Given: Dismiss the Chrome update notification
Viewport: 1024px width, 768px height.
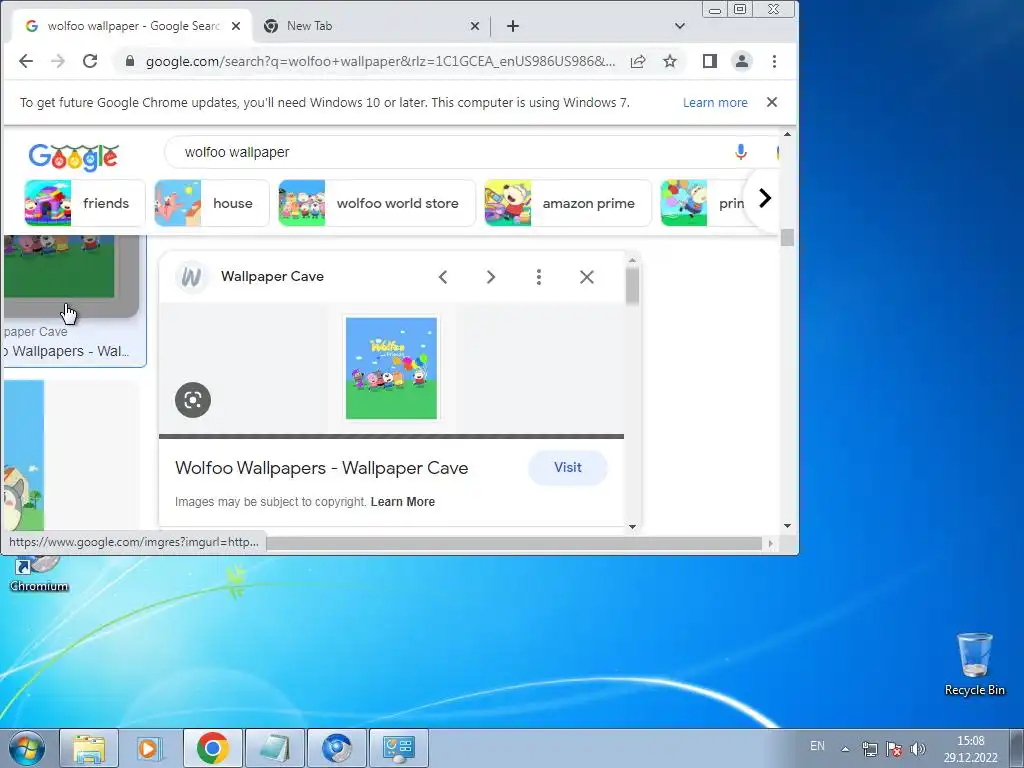Looking at the screenshot, I should [772, 103].
